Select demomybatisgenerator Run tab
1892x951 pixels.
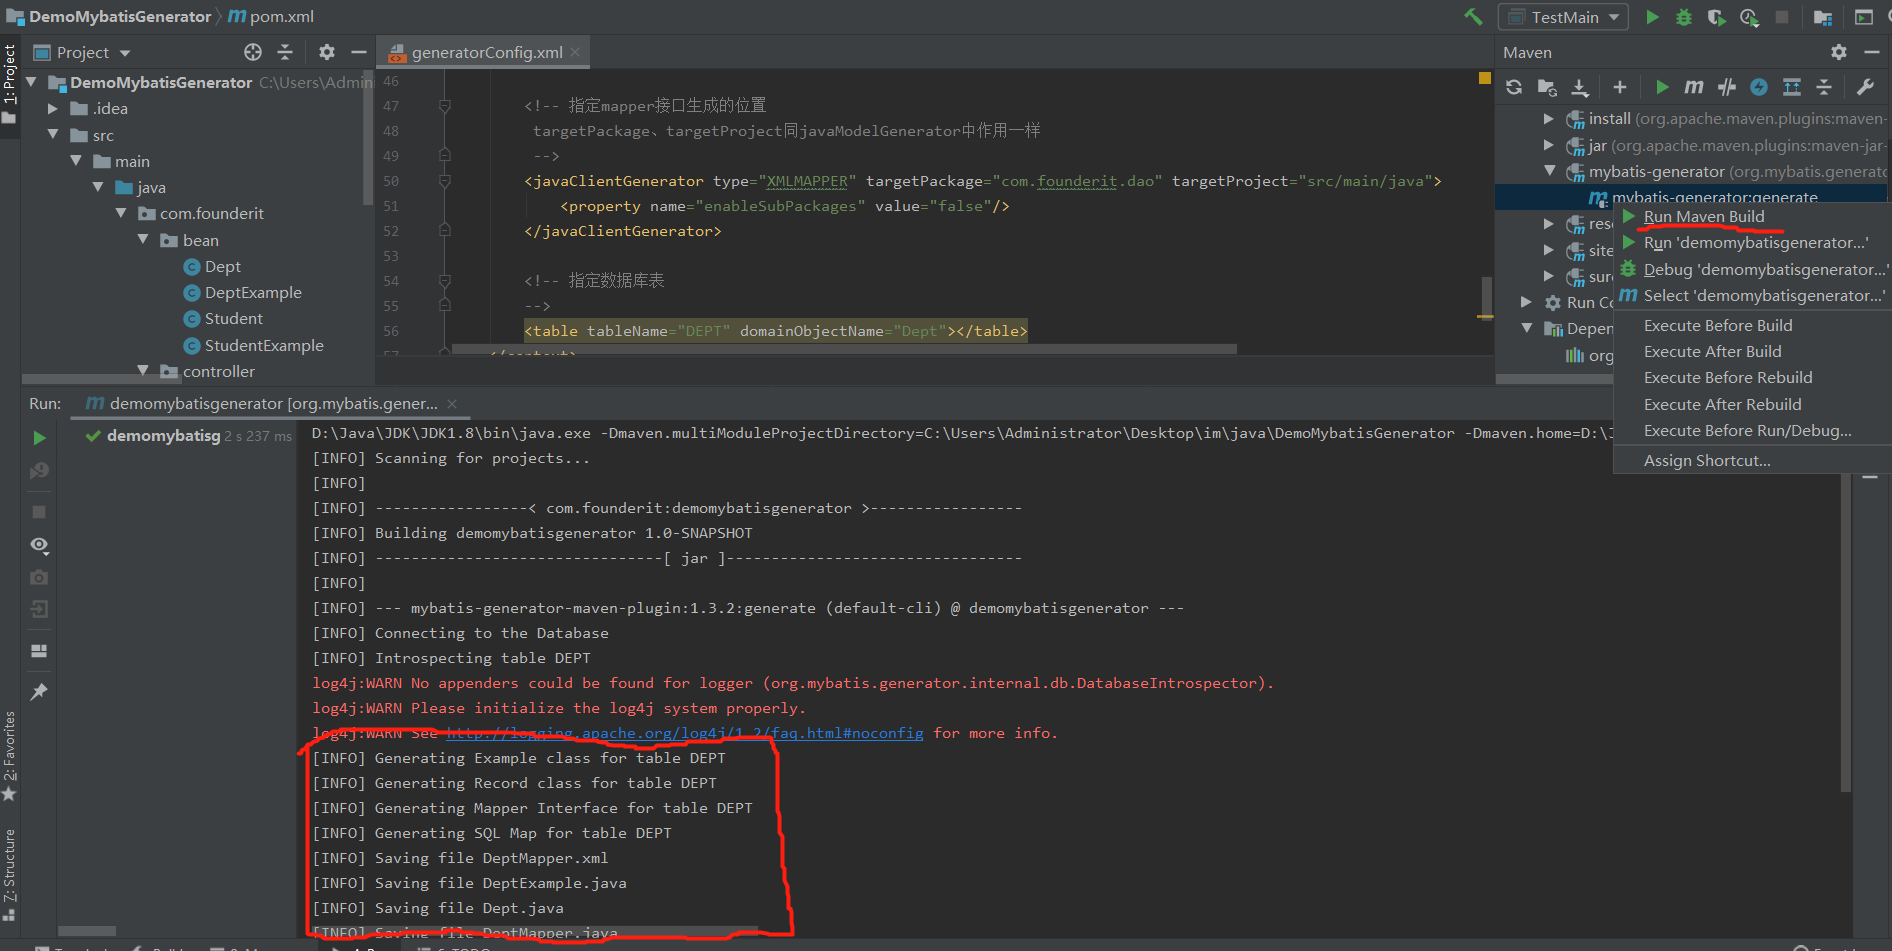coord(271,404)
